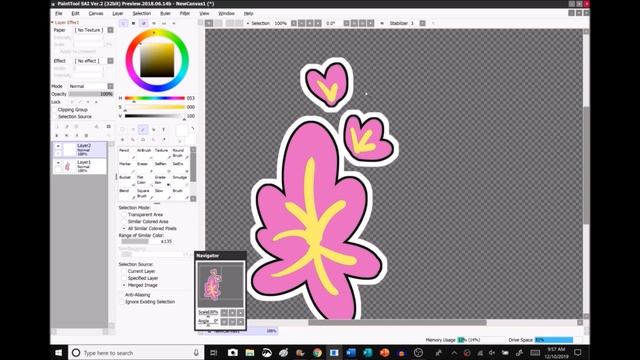Open the taskbar camera app icon
Image resolution: width=640 pixels, height=360 pixels.
click(x=233, y=353)
